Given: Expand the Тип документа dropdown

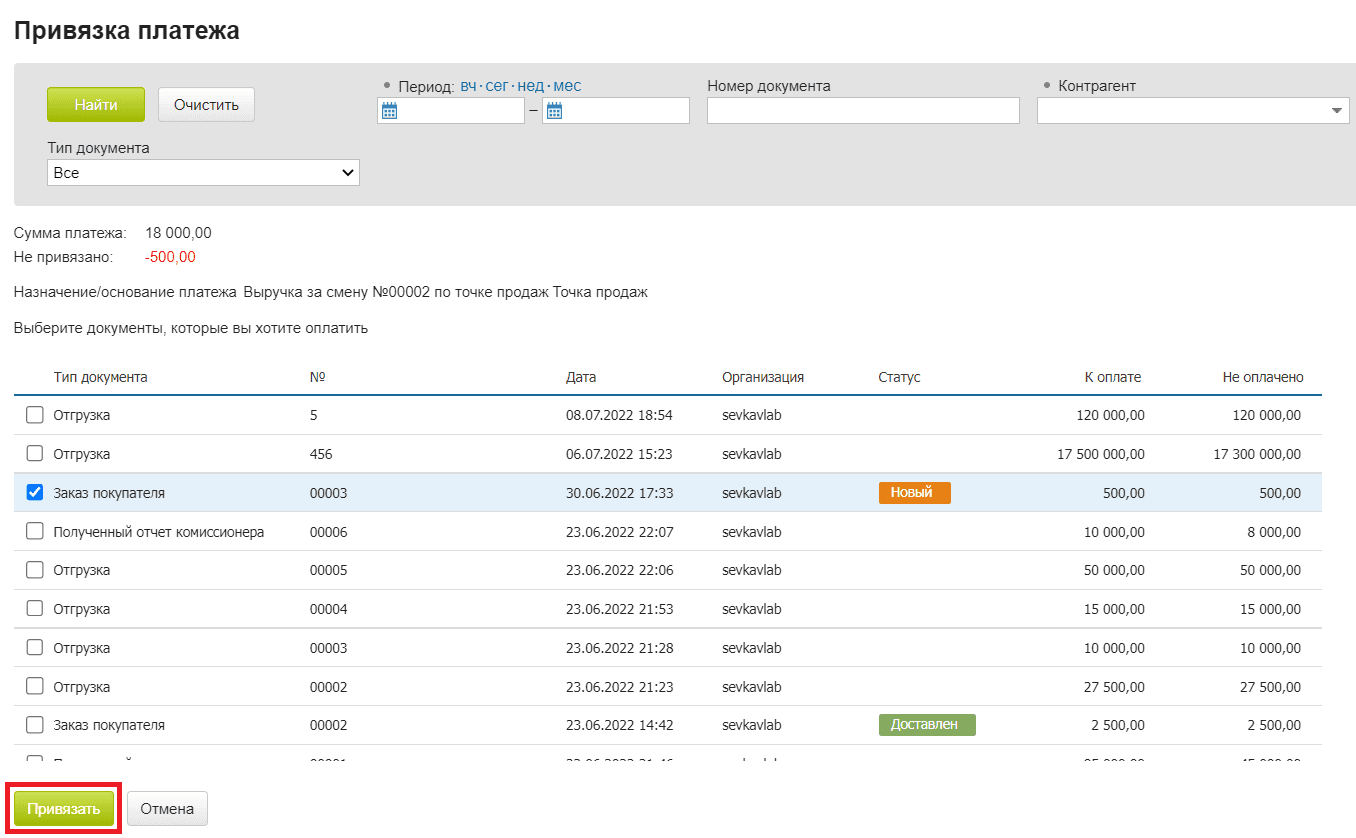Looking at the screenshot, I should point(203,173).
